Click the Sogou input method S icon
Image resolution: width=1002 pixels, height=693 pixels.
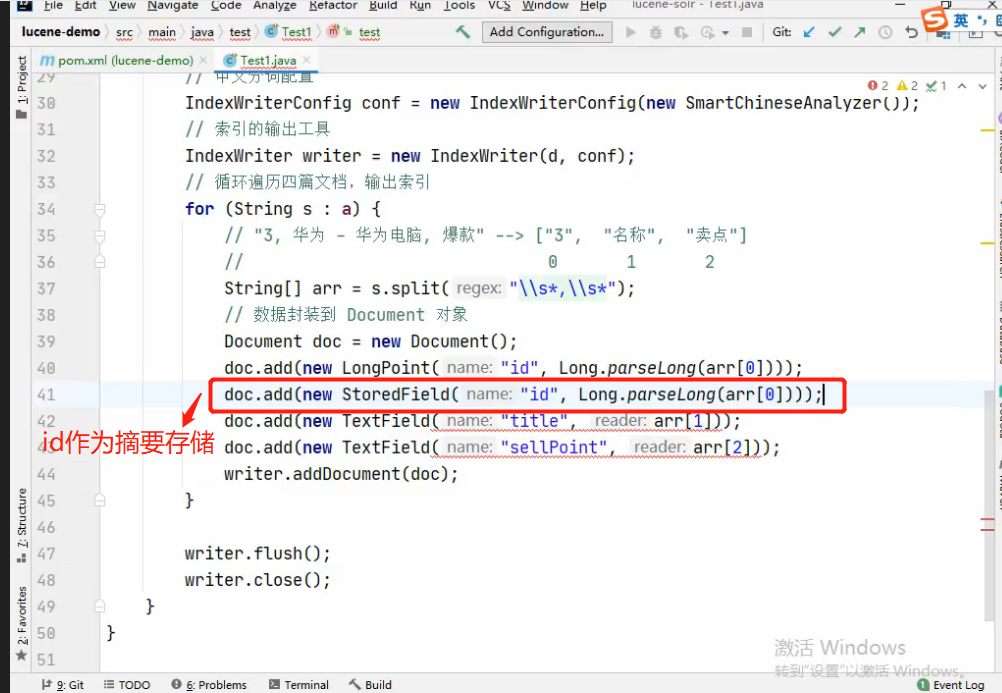(935, 19)
